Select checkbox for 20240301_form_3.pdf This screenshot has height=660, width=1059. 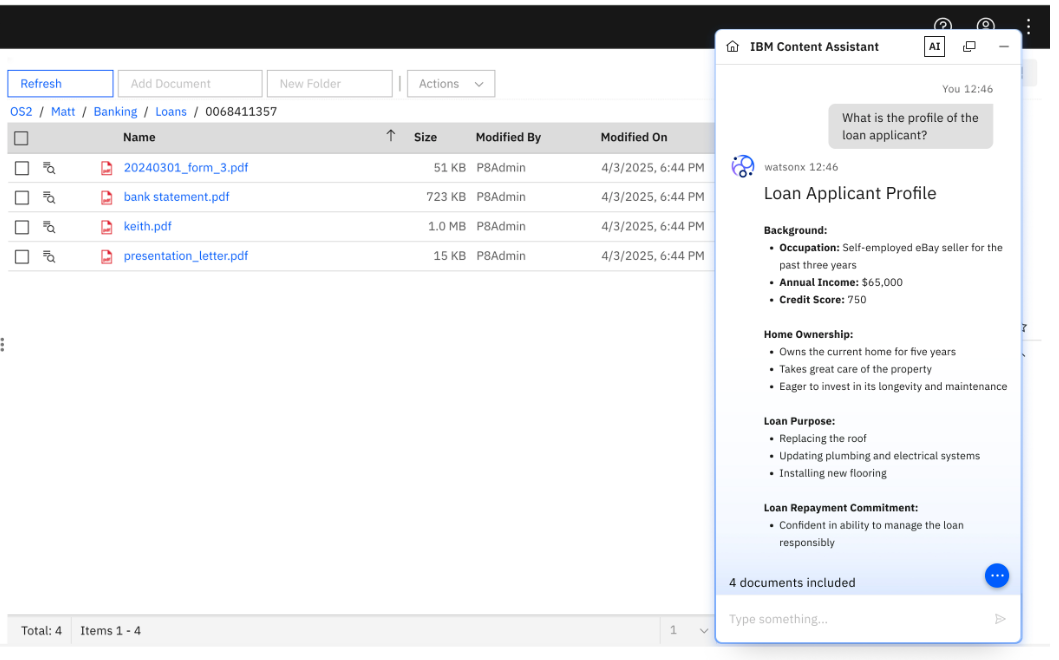[x=22, y=168]
